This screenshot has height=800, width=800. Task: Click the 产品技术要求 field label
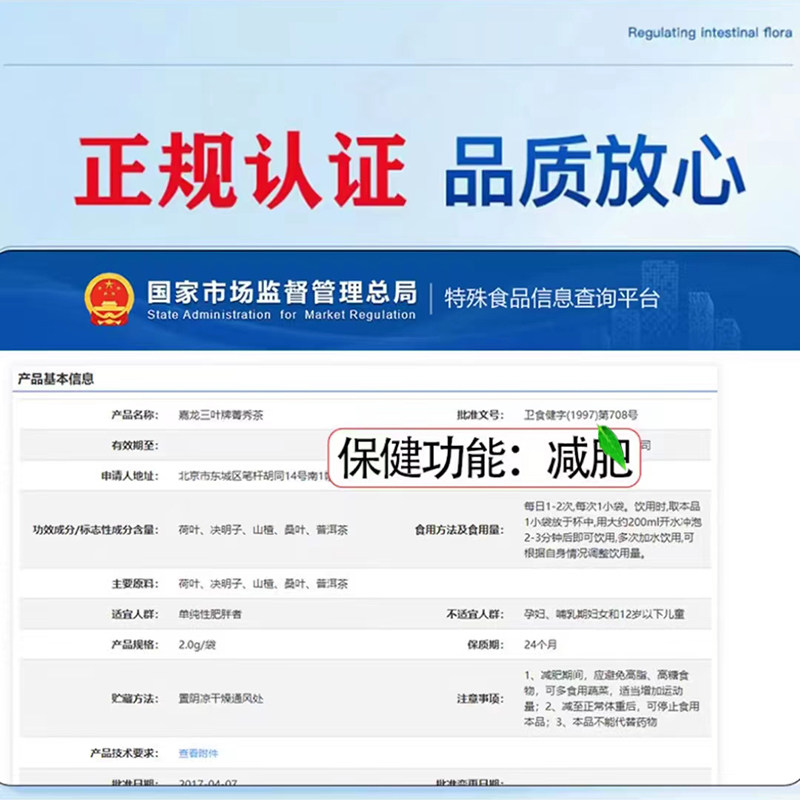click(124, 753)
